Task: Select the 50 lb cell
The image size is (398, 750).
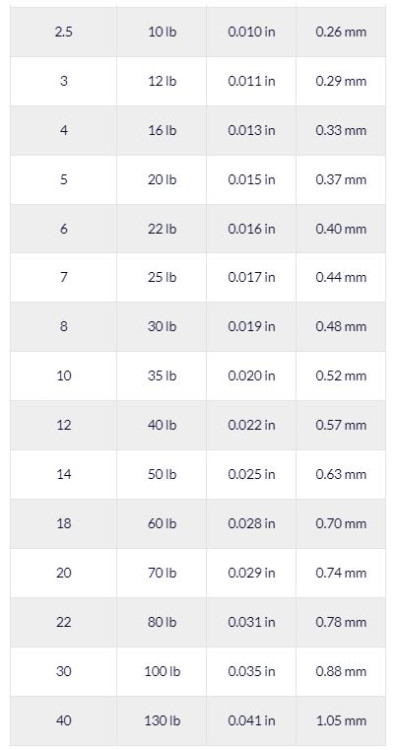Action: click(162, 474)
